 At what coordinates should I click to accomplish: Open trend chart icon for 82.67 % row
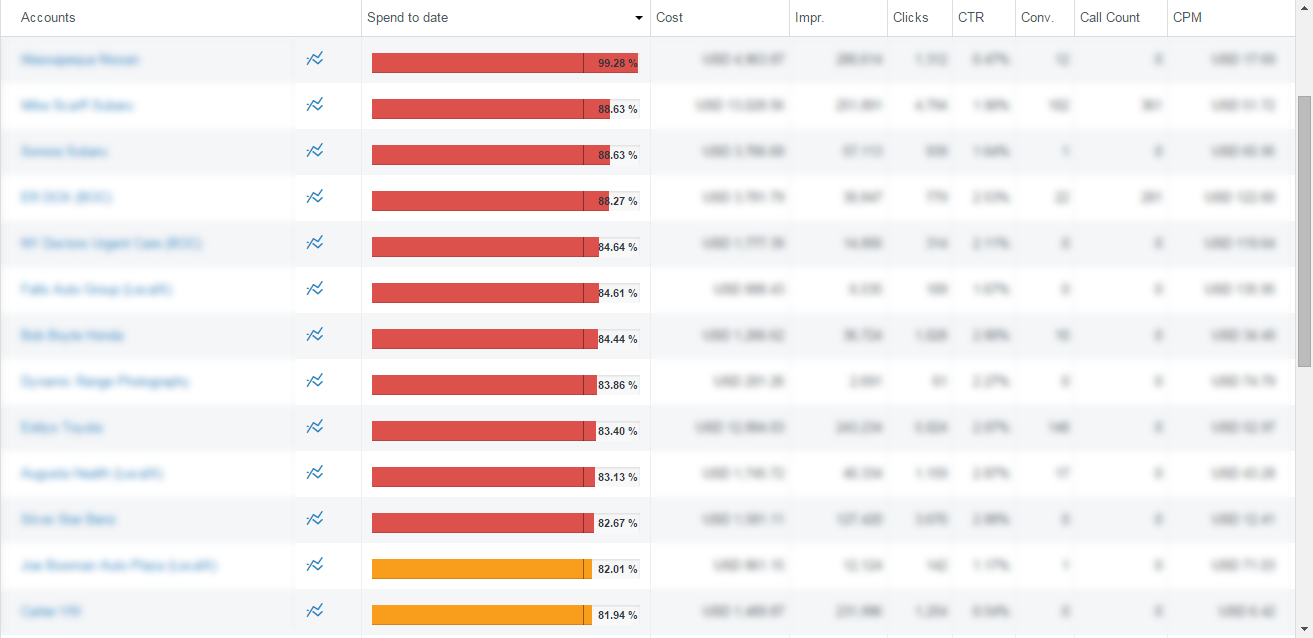click(x=315, y=519)
